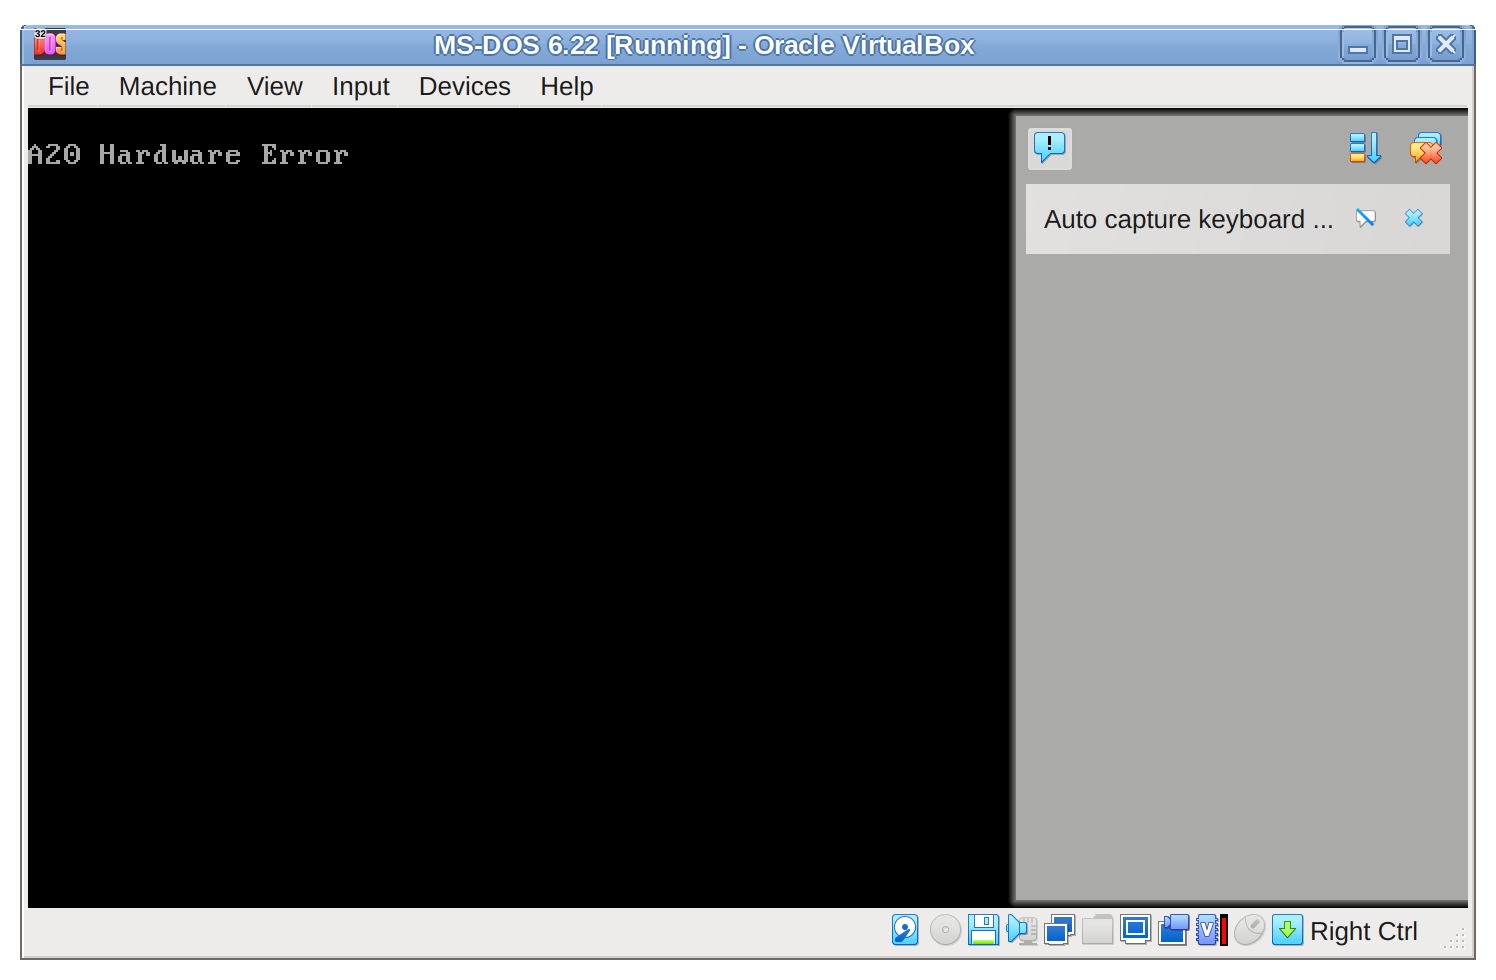
Task: Open the Input menu
Action: pyautogui.click(x=361, y=87)
